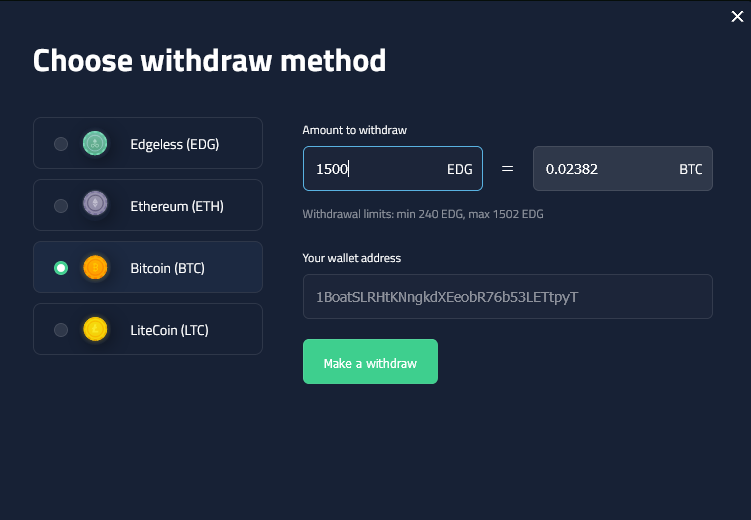Close the withdraw method dialog
Screen dimensions: 751x520
738,16
